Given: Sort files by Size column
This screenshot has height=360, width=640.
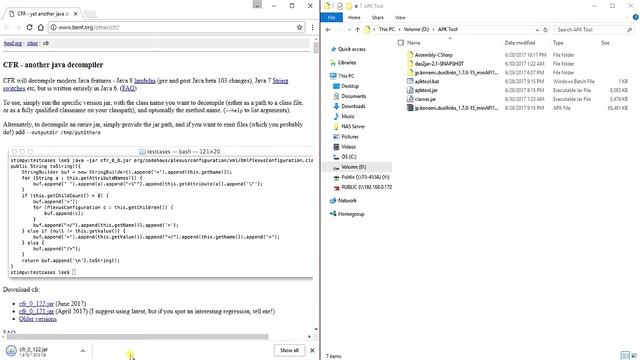Looking at the screenshot, I should [605, 43].
